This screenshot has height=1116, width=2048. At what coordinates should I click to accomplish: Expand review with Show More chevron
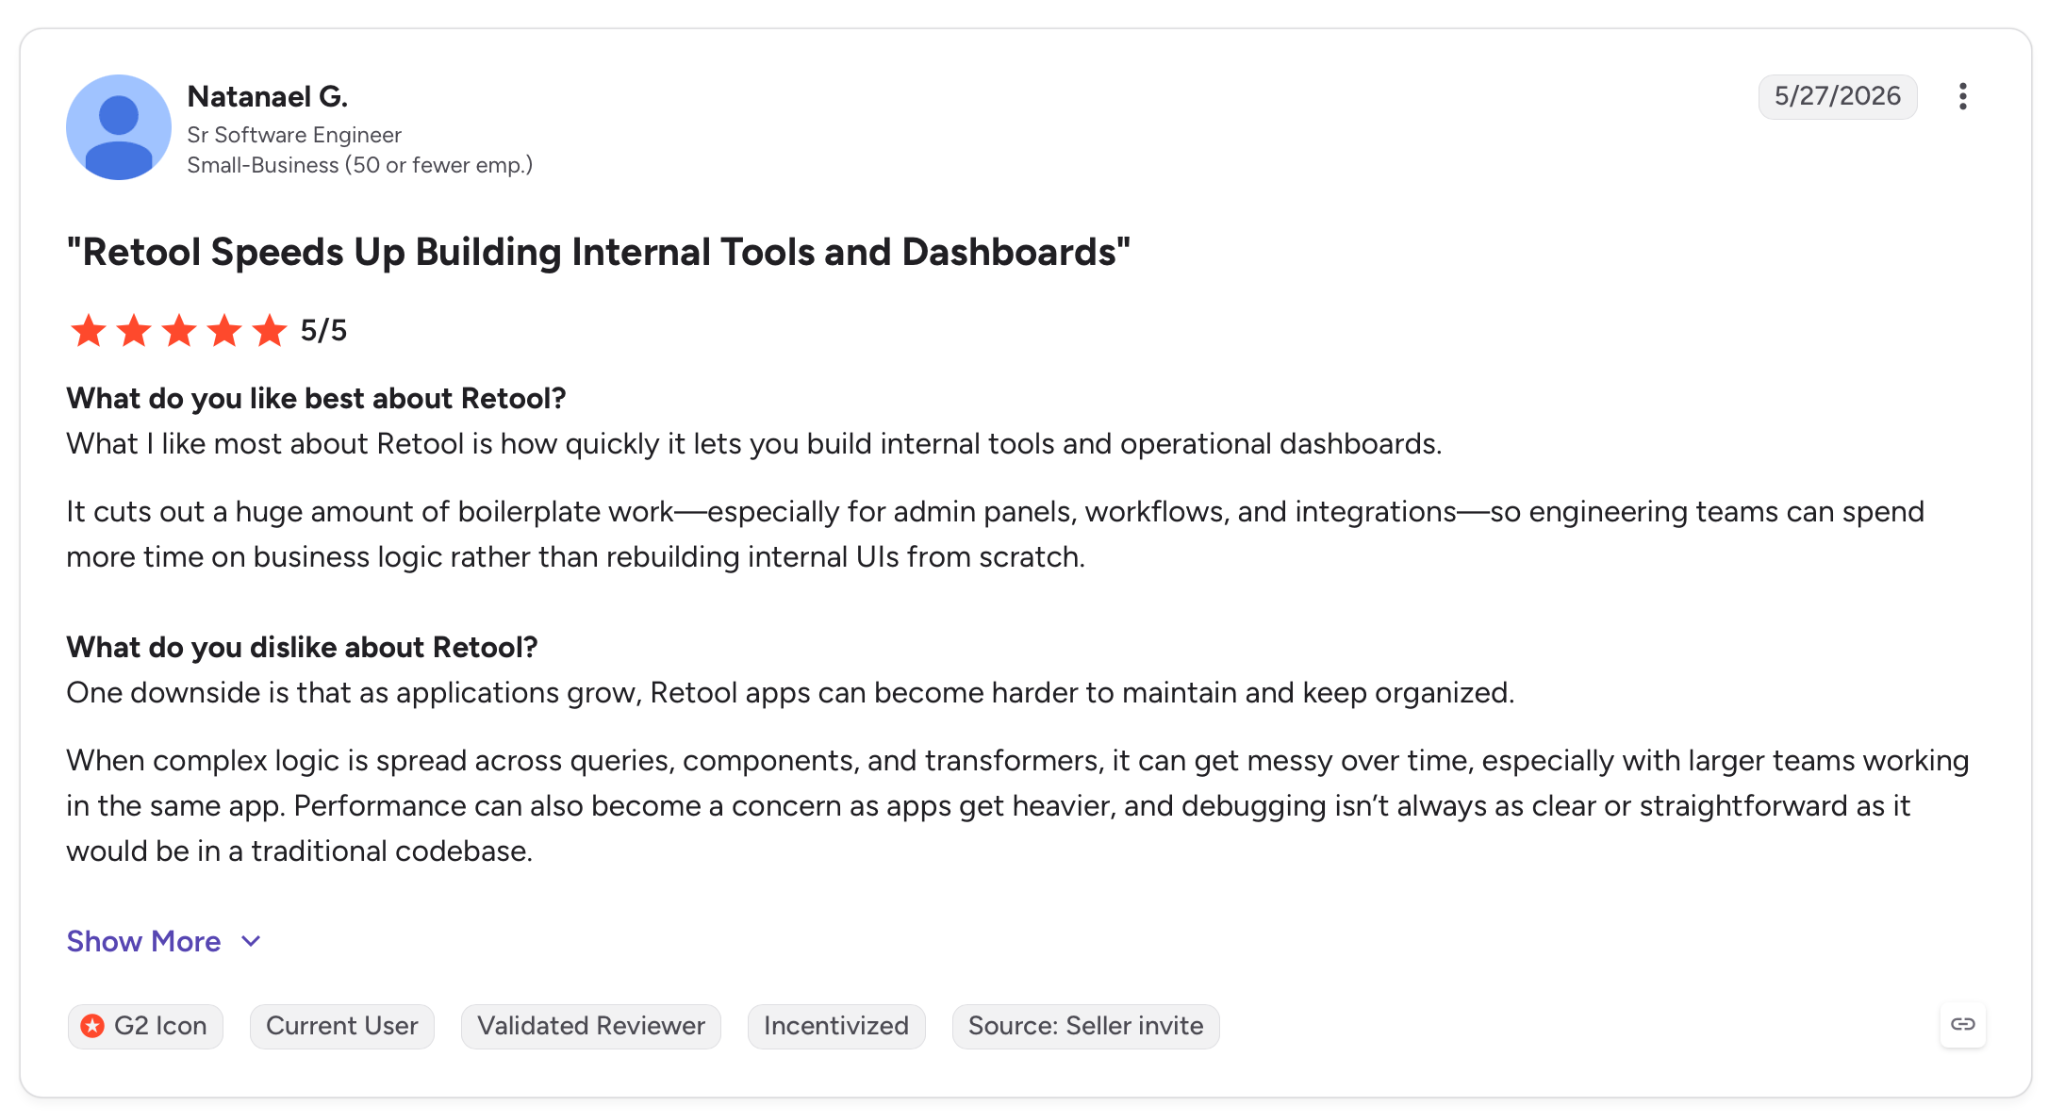[251, 941]
